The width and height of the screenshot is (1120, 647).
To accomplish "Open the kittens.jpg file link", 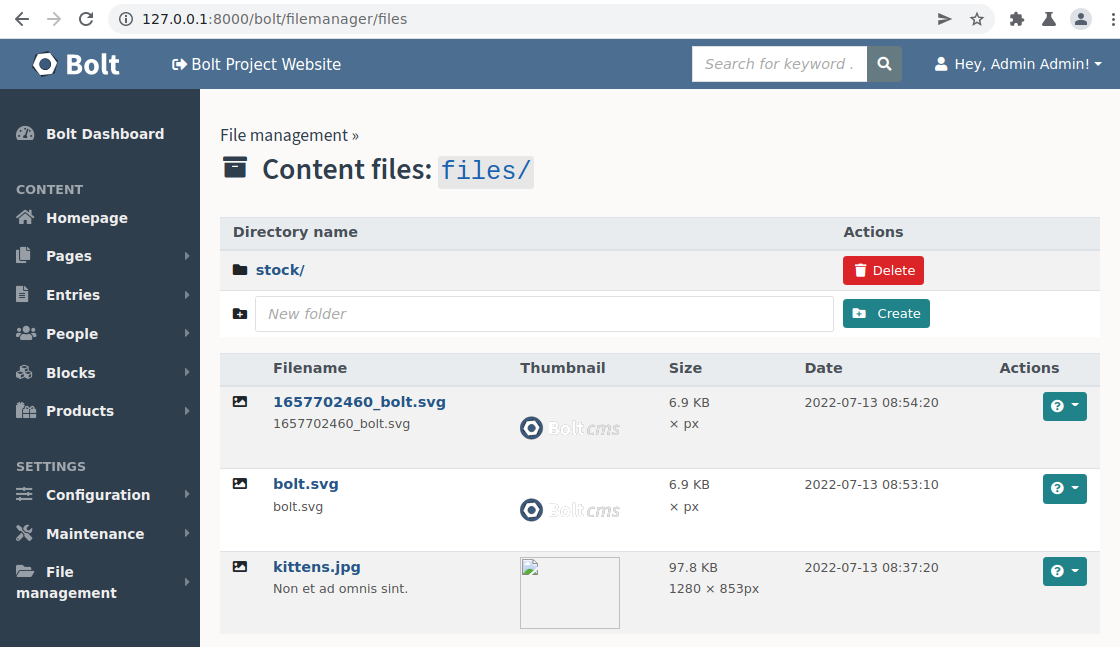I will (x=317, y=566).
